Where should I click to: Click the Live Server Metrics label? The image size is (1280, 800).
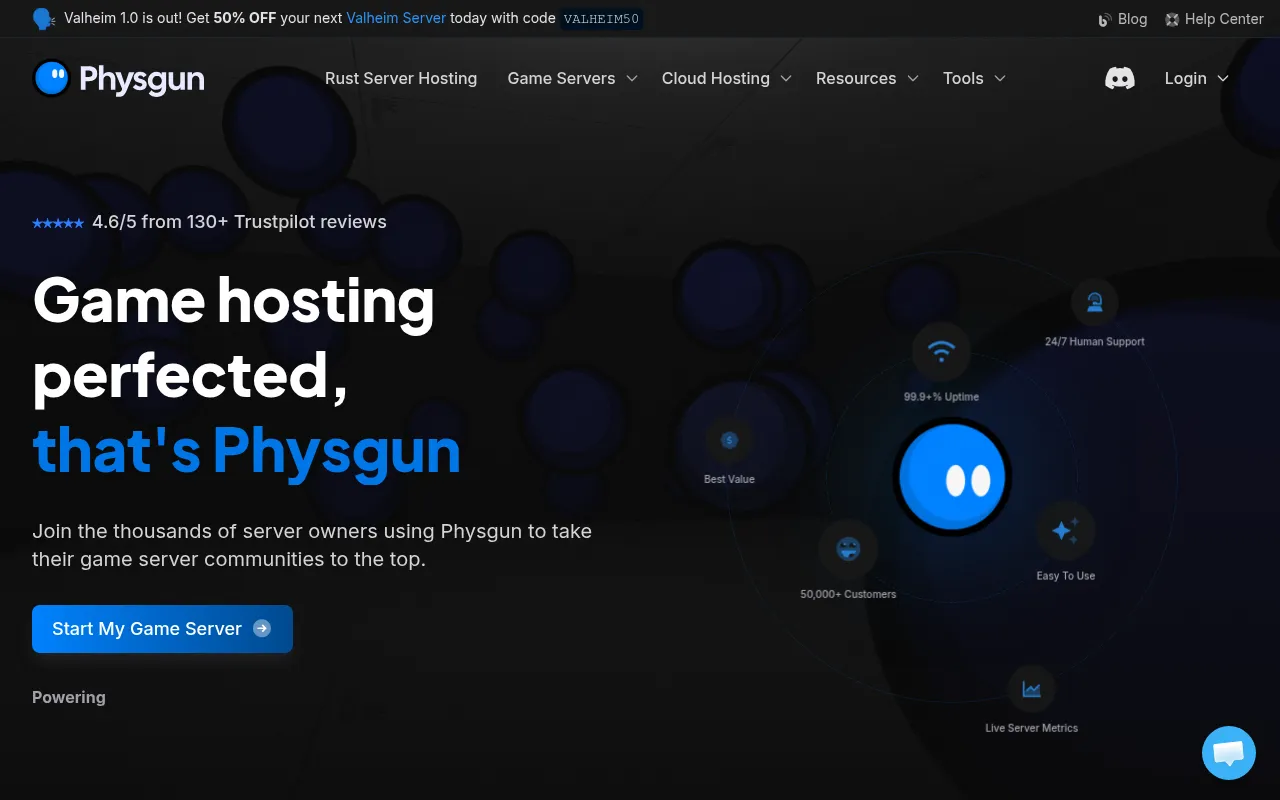[1031, 728]
